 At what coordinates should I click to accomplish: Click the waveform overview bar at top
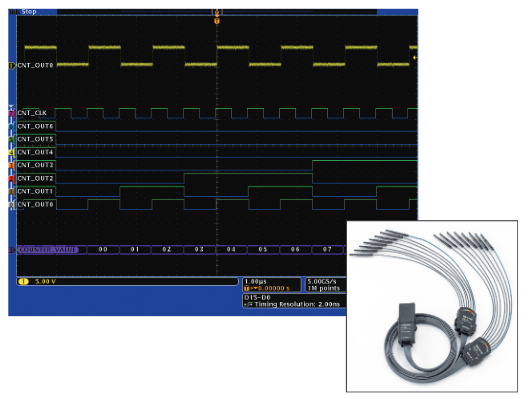tap(217, 12)
